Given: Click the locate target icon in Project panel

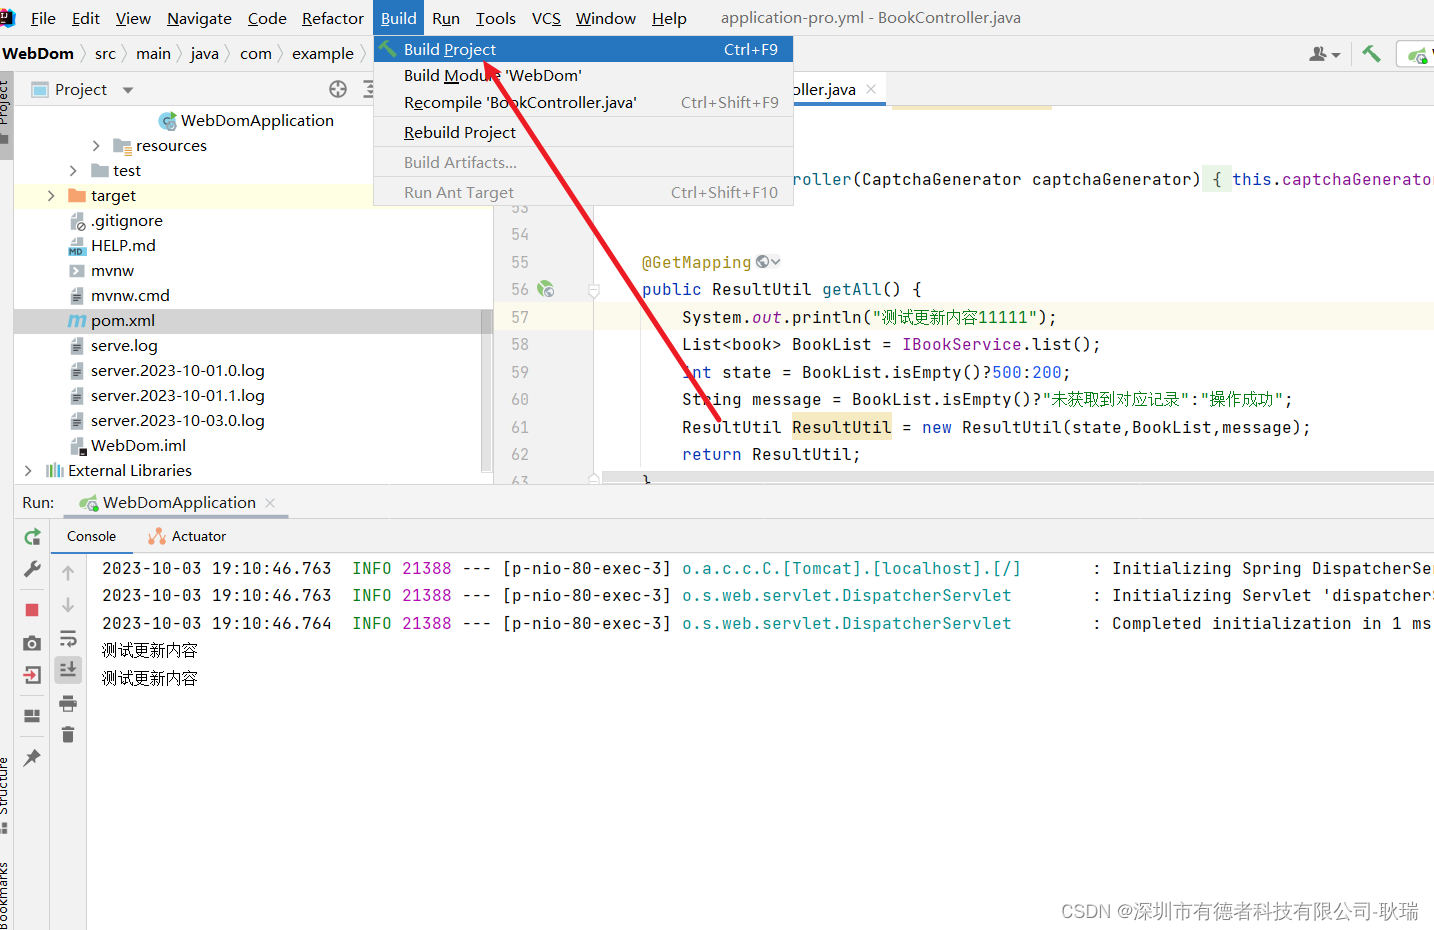Looking at the screenshot, I should coord(338,89).
